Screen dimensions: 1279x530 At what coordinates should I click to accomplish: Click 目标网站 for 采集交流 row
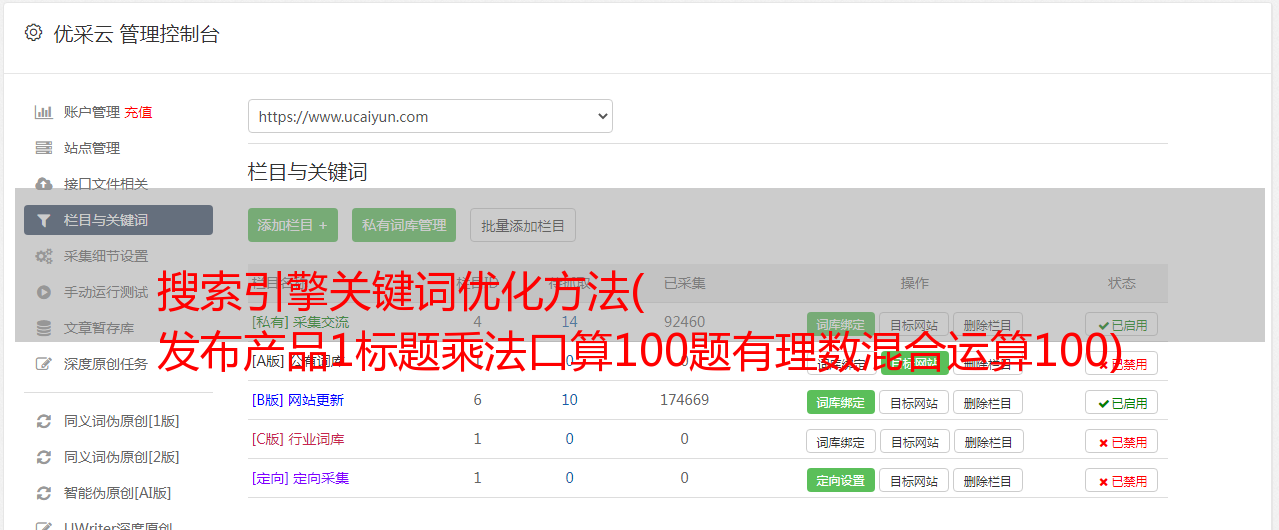[x=914, y=324]
